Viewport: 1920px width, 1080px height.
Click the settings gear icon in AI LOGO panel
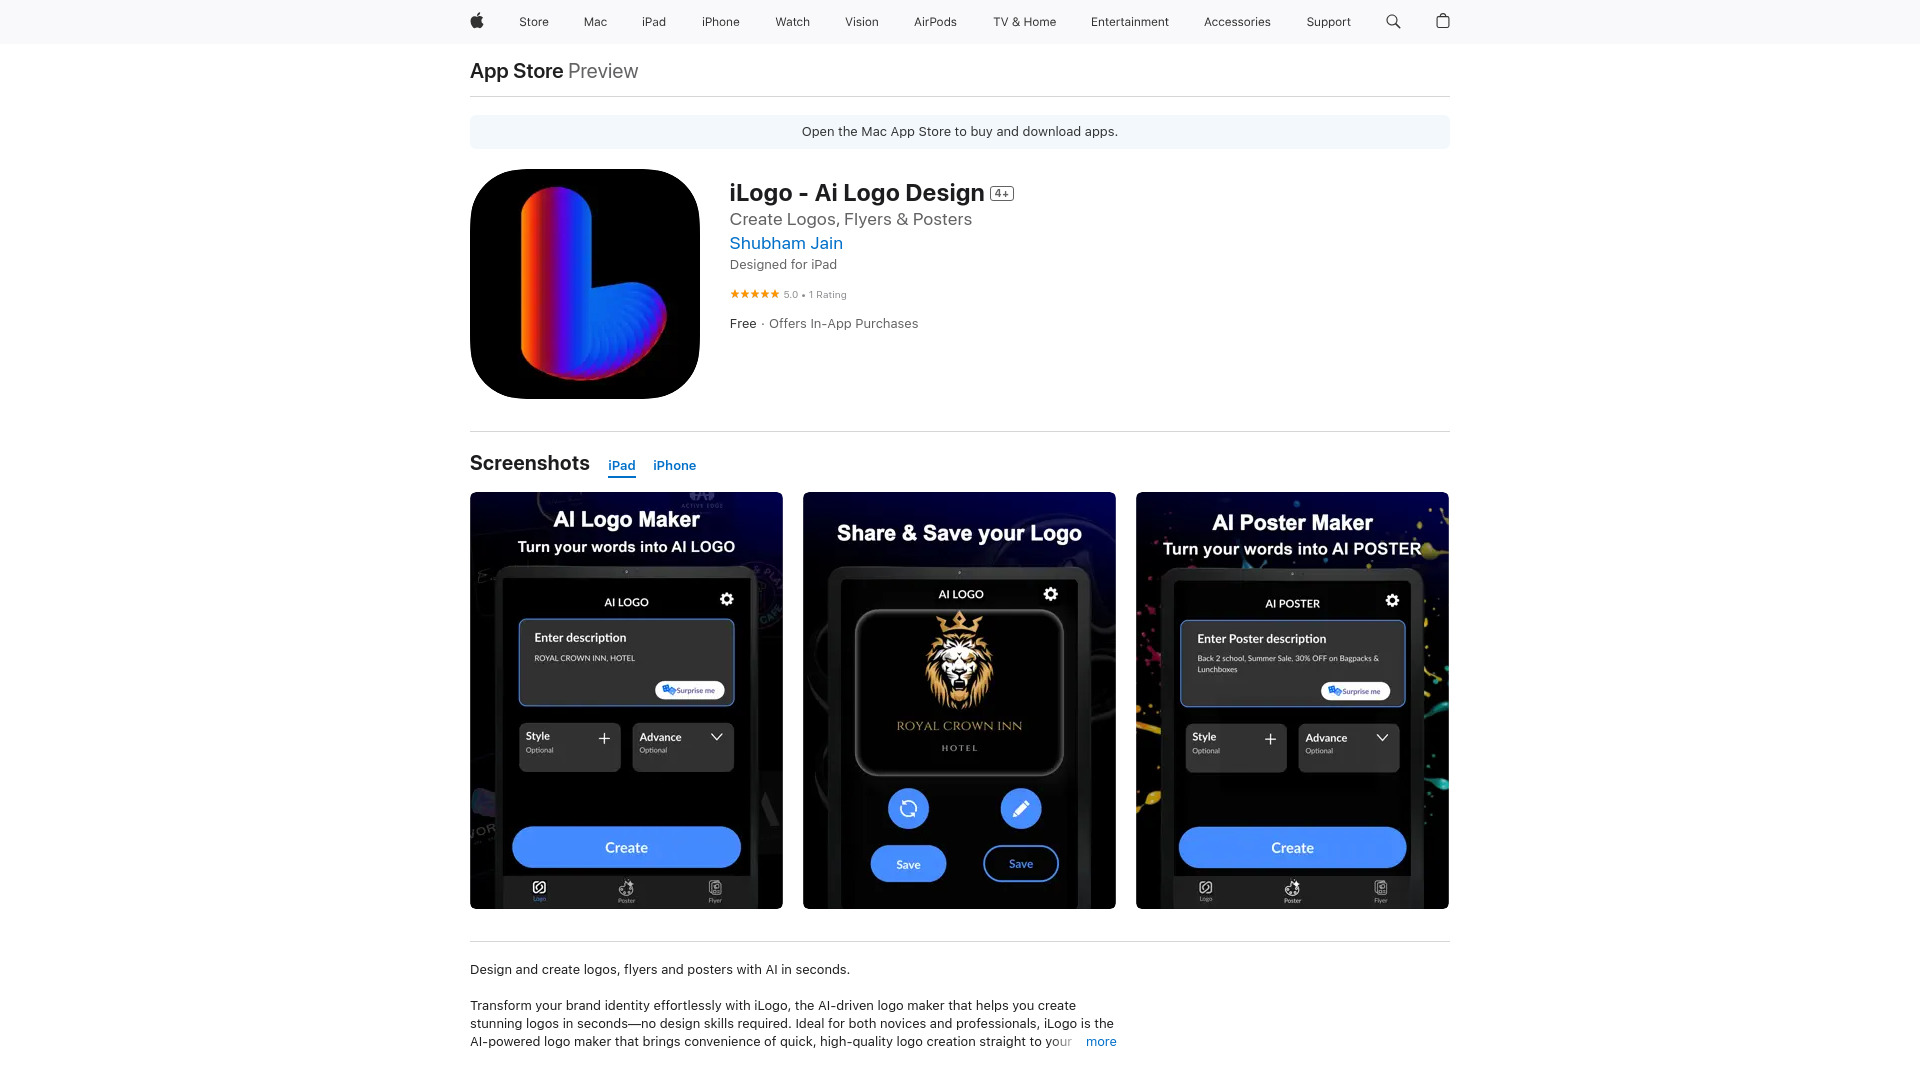tap(725, 600)
